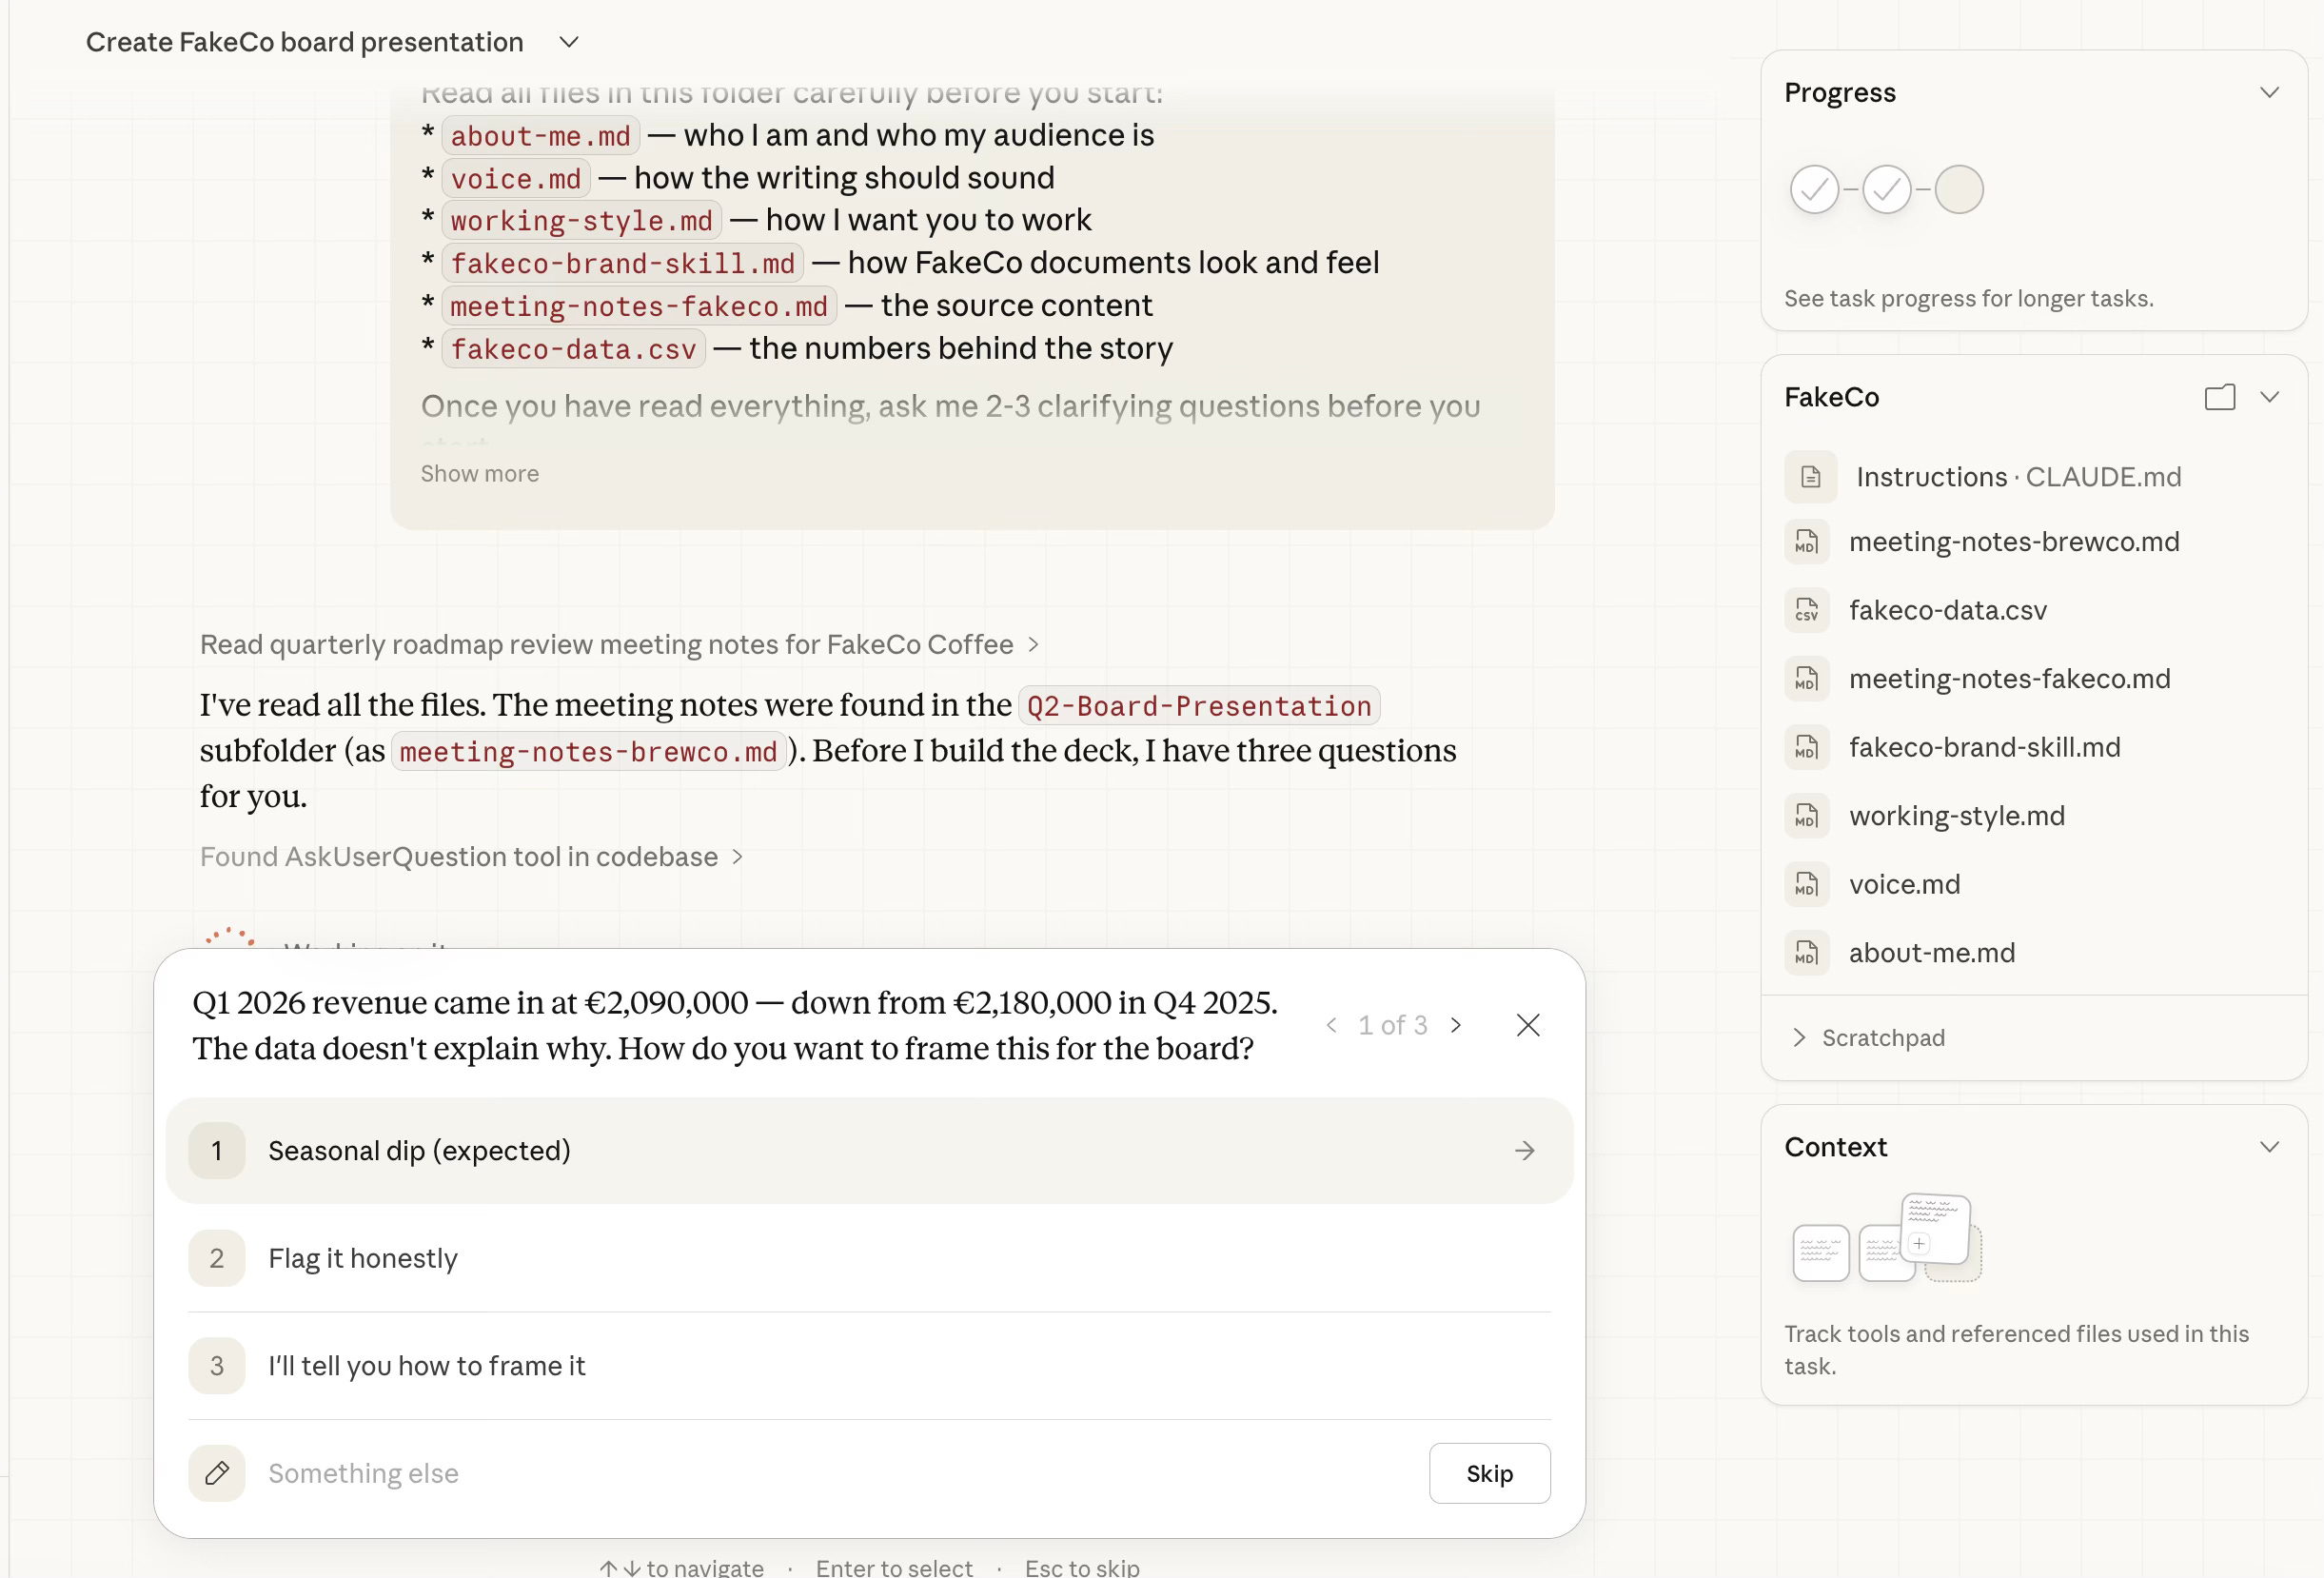Open voice.md in the file list
The height and width of the screenshot is (1578, 2324).
click(1904, 885)
